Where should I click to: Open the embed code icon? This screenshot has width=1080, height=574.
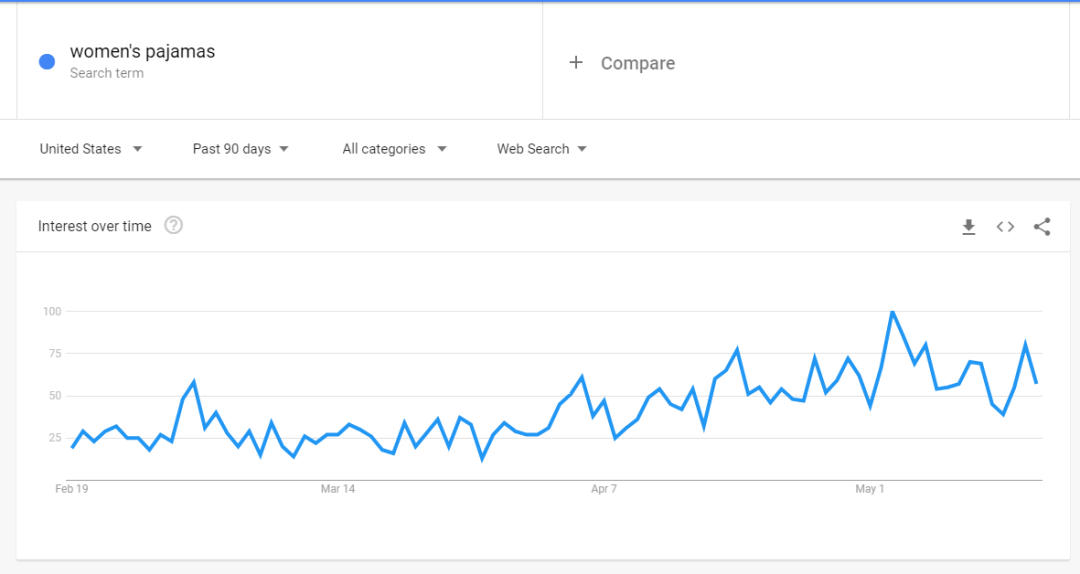pyautogui.click(x=1005, y=227)
